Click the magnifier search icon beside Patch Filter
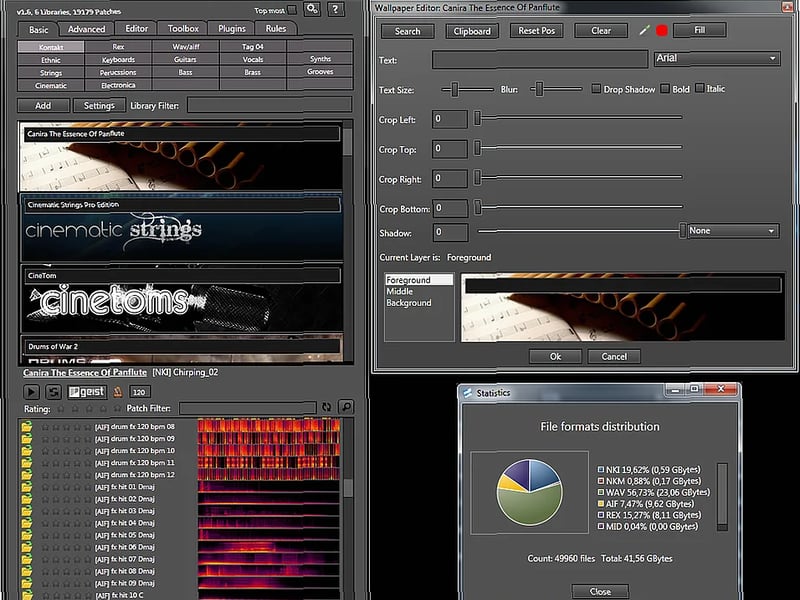 click(x=346, y=407)
